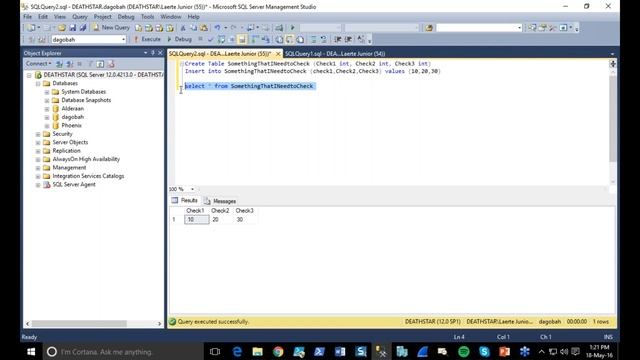The image size is (640, 360).
Task: Parse the query with the checkmark icon
Action: click(x=211, y=40)
